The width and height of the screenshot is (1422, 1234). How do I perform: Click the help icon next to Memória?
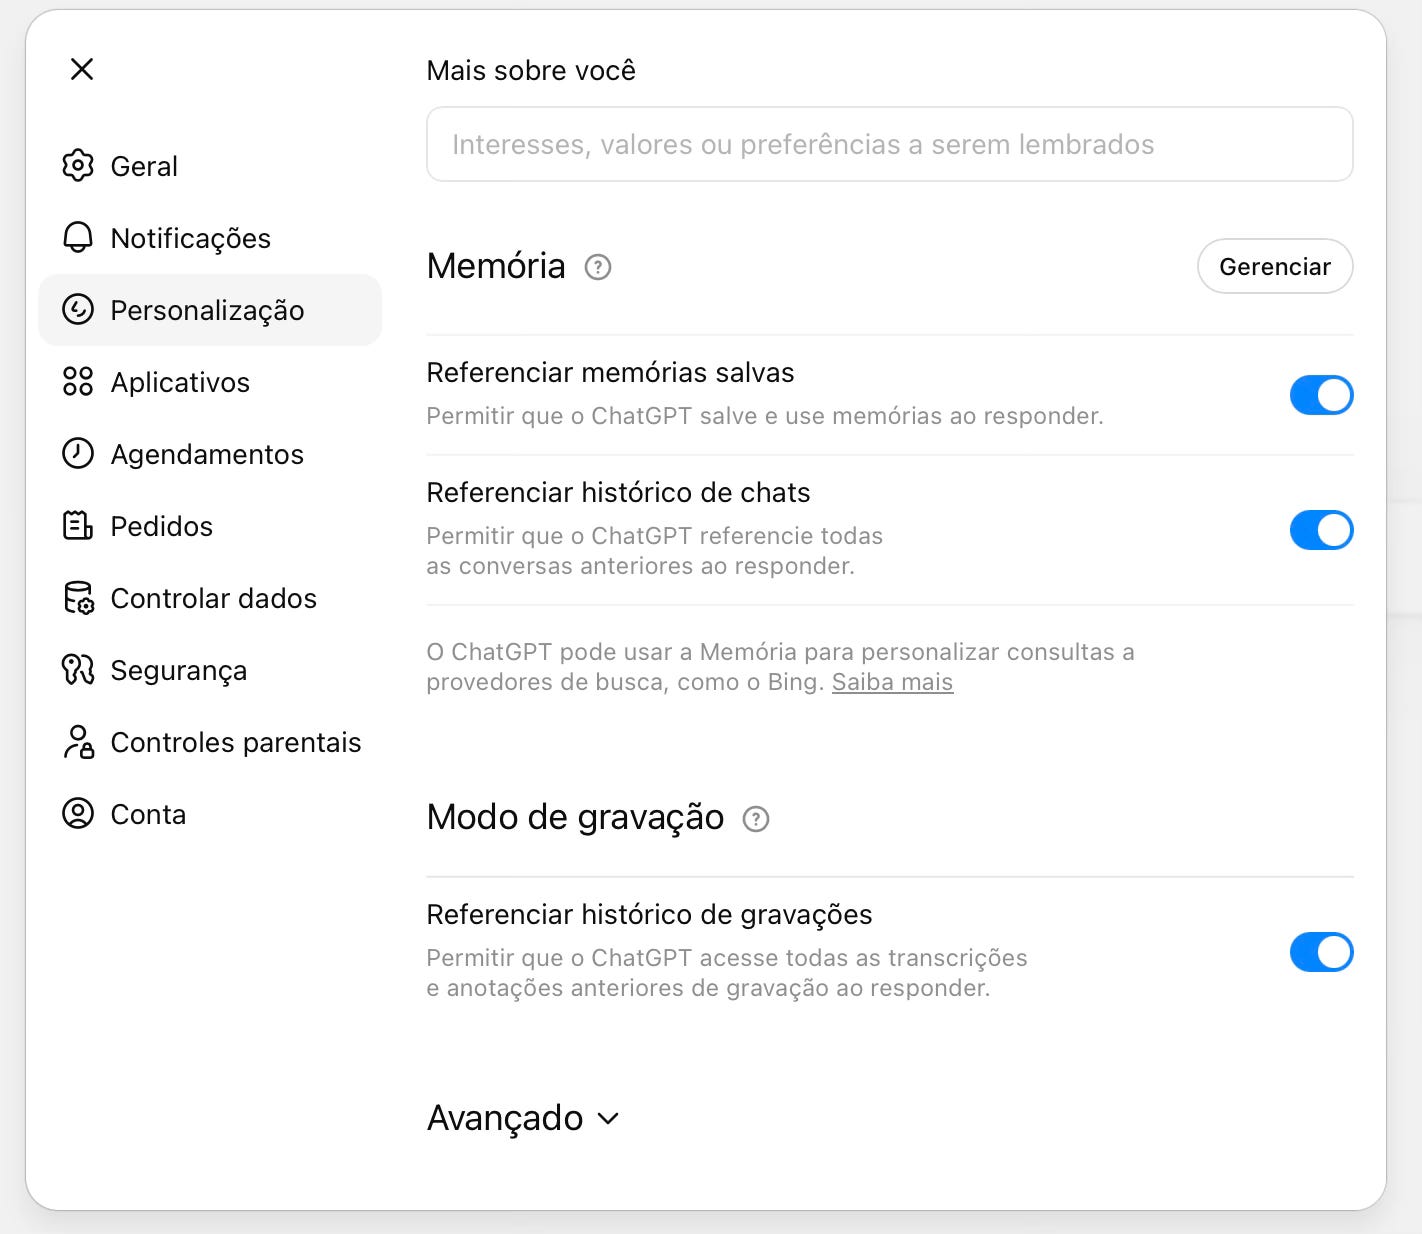click(x=598, y=267)
